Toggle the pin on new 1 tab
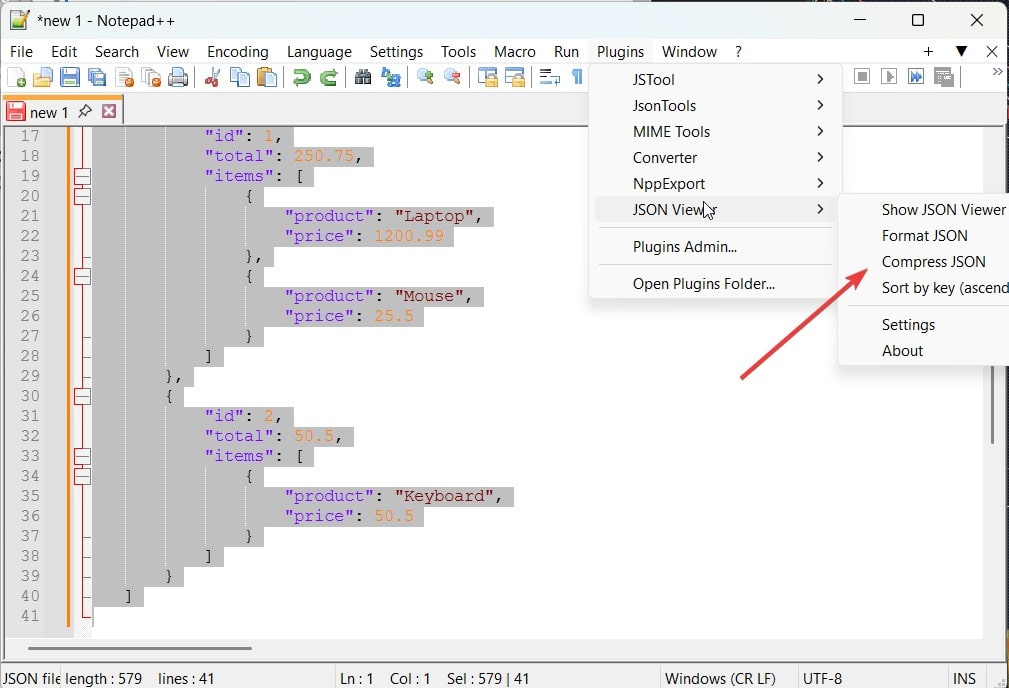 (x=85, y=111)
